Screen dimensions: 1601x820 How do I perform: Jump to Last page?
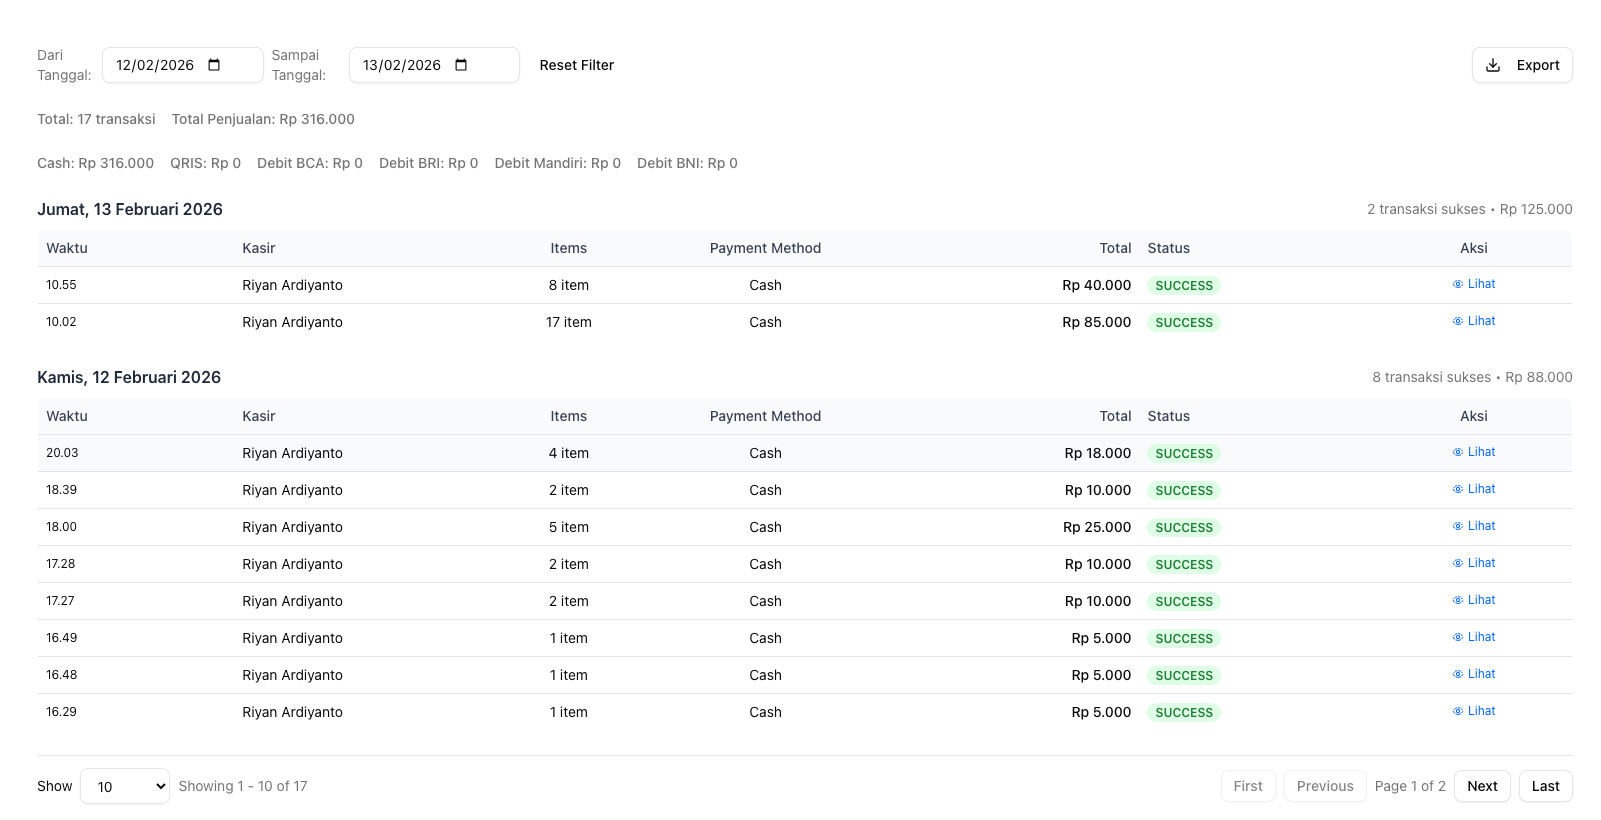coord(1545,786)
